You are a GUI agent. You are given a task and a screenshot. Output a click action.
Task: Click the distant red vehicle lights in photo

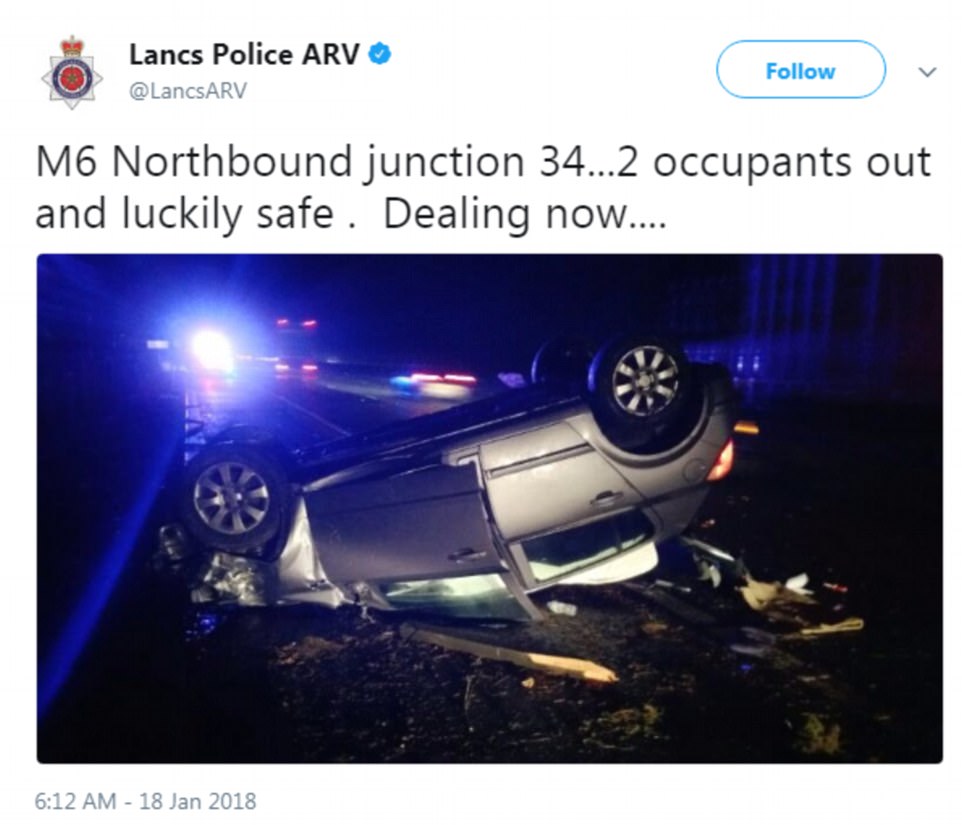[296, 322]
